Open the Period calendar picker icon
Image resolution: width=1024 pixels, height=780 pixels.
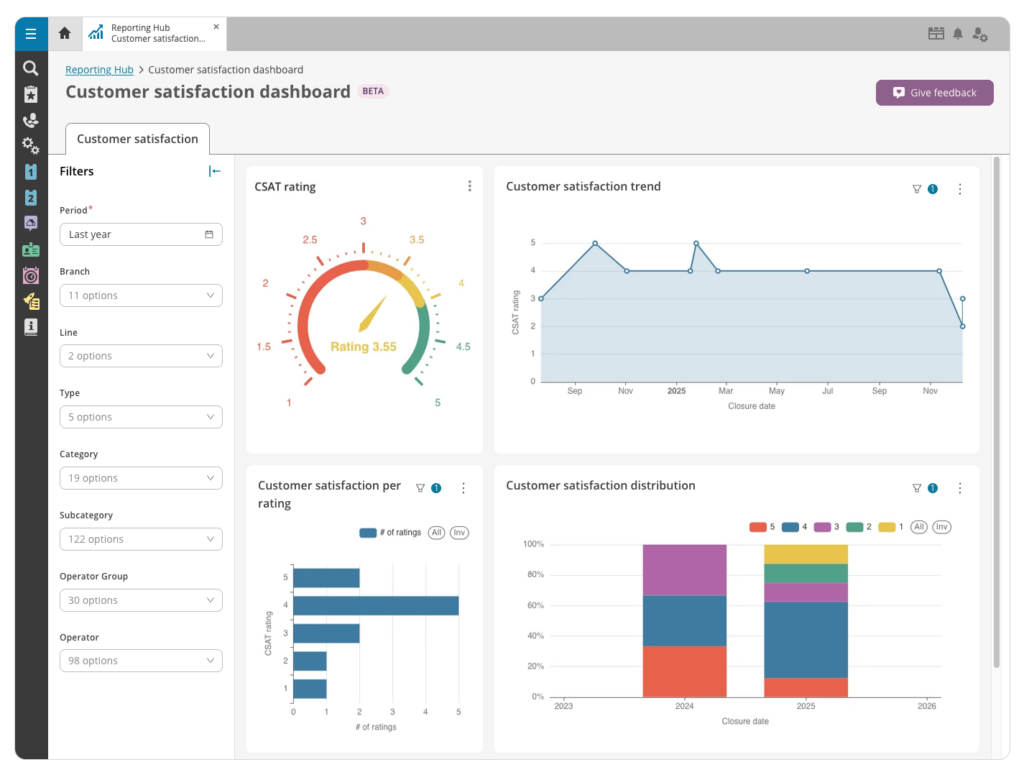pyautogui.click(x=209, y=234)
